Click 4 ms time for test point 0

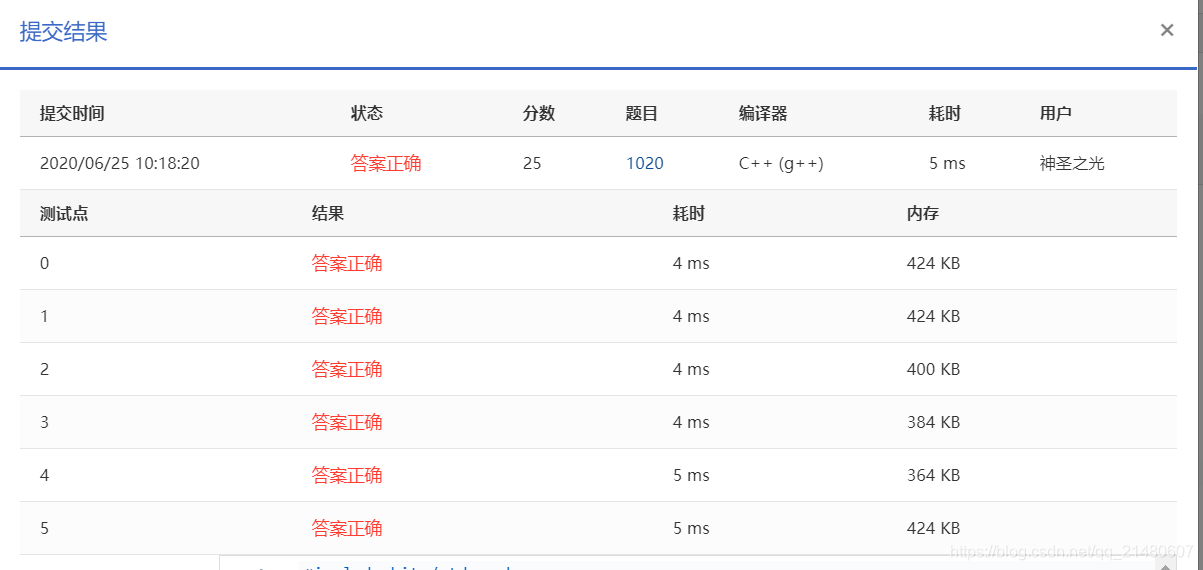tap(691, 264)
